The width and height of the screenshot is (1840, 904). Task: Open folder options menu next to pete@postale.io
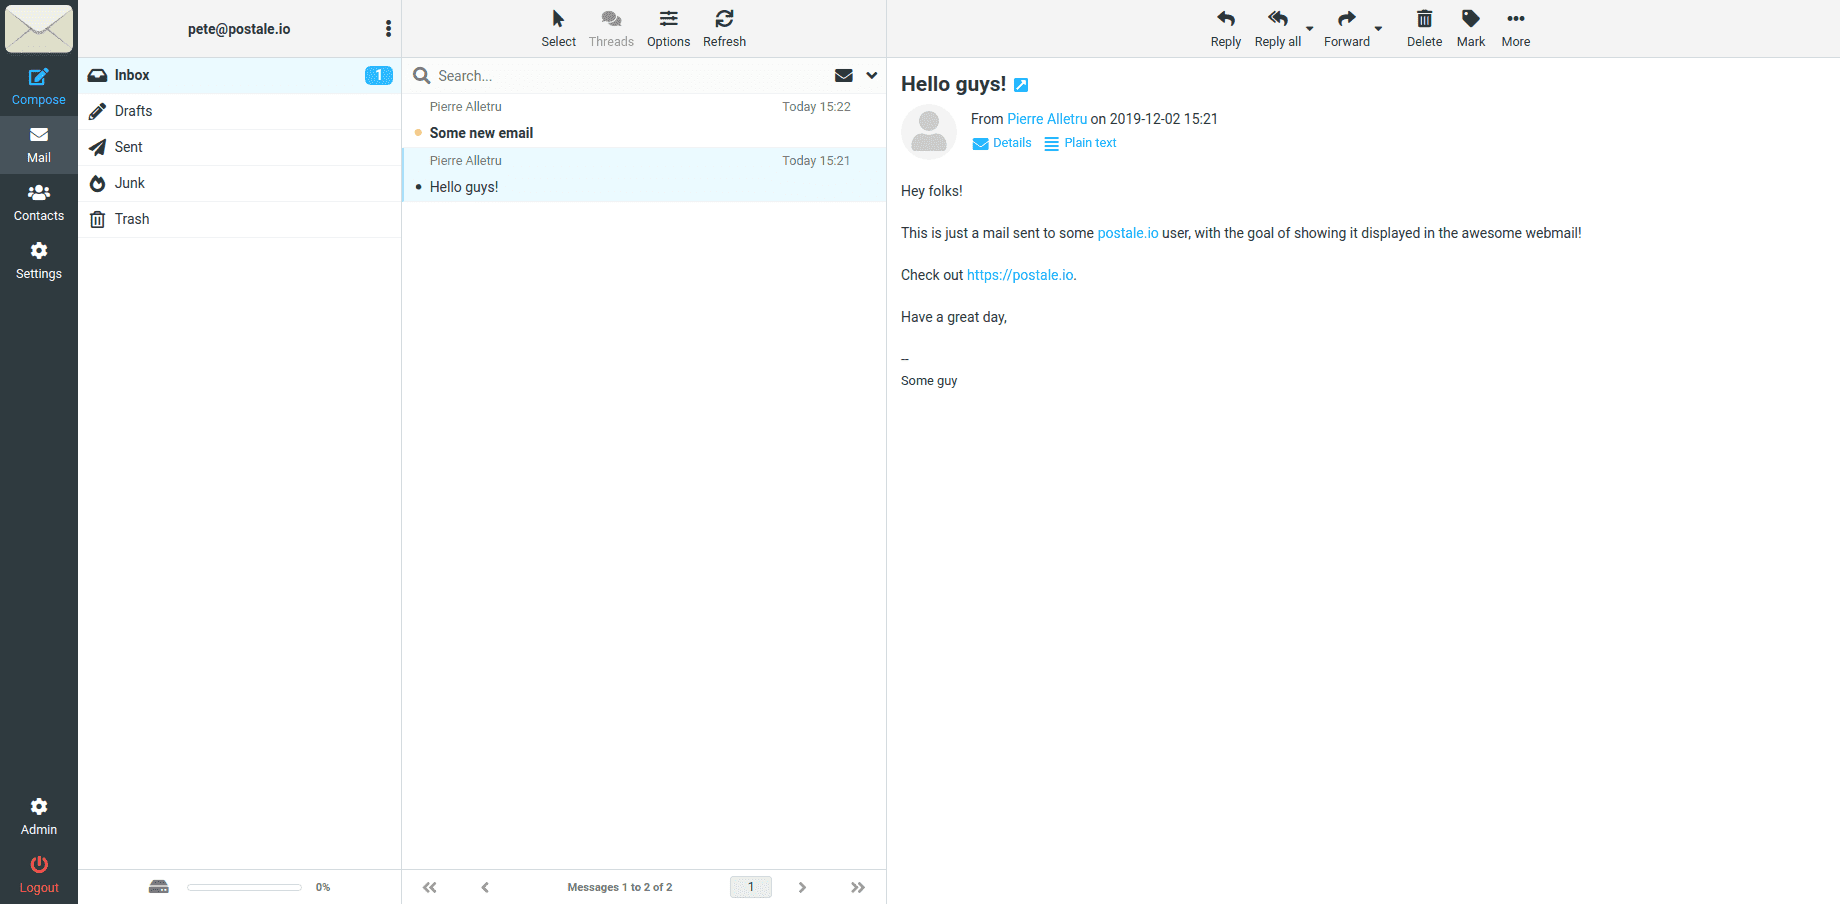click(x=388, y=29)
